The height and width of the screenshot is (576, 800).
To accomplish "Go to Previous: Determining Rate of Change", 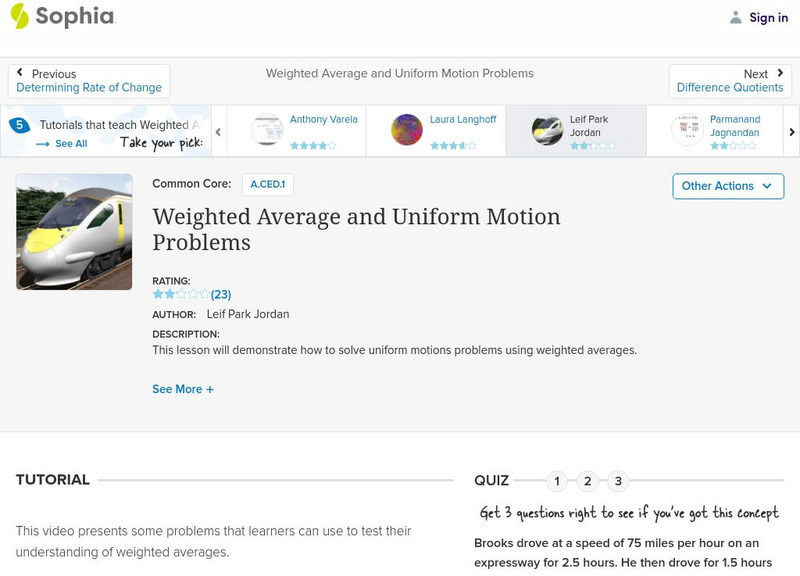I will click(89, 81).
